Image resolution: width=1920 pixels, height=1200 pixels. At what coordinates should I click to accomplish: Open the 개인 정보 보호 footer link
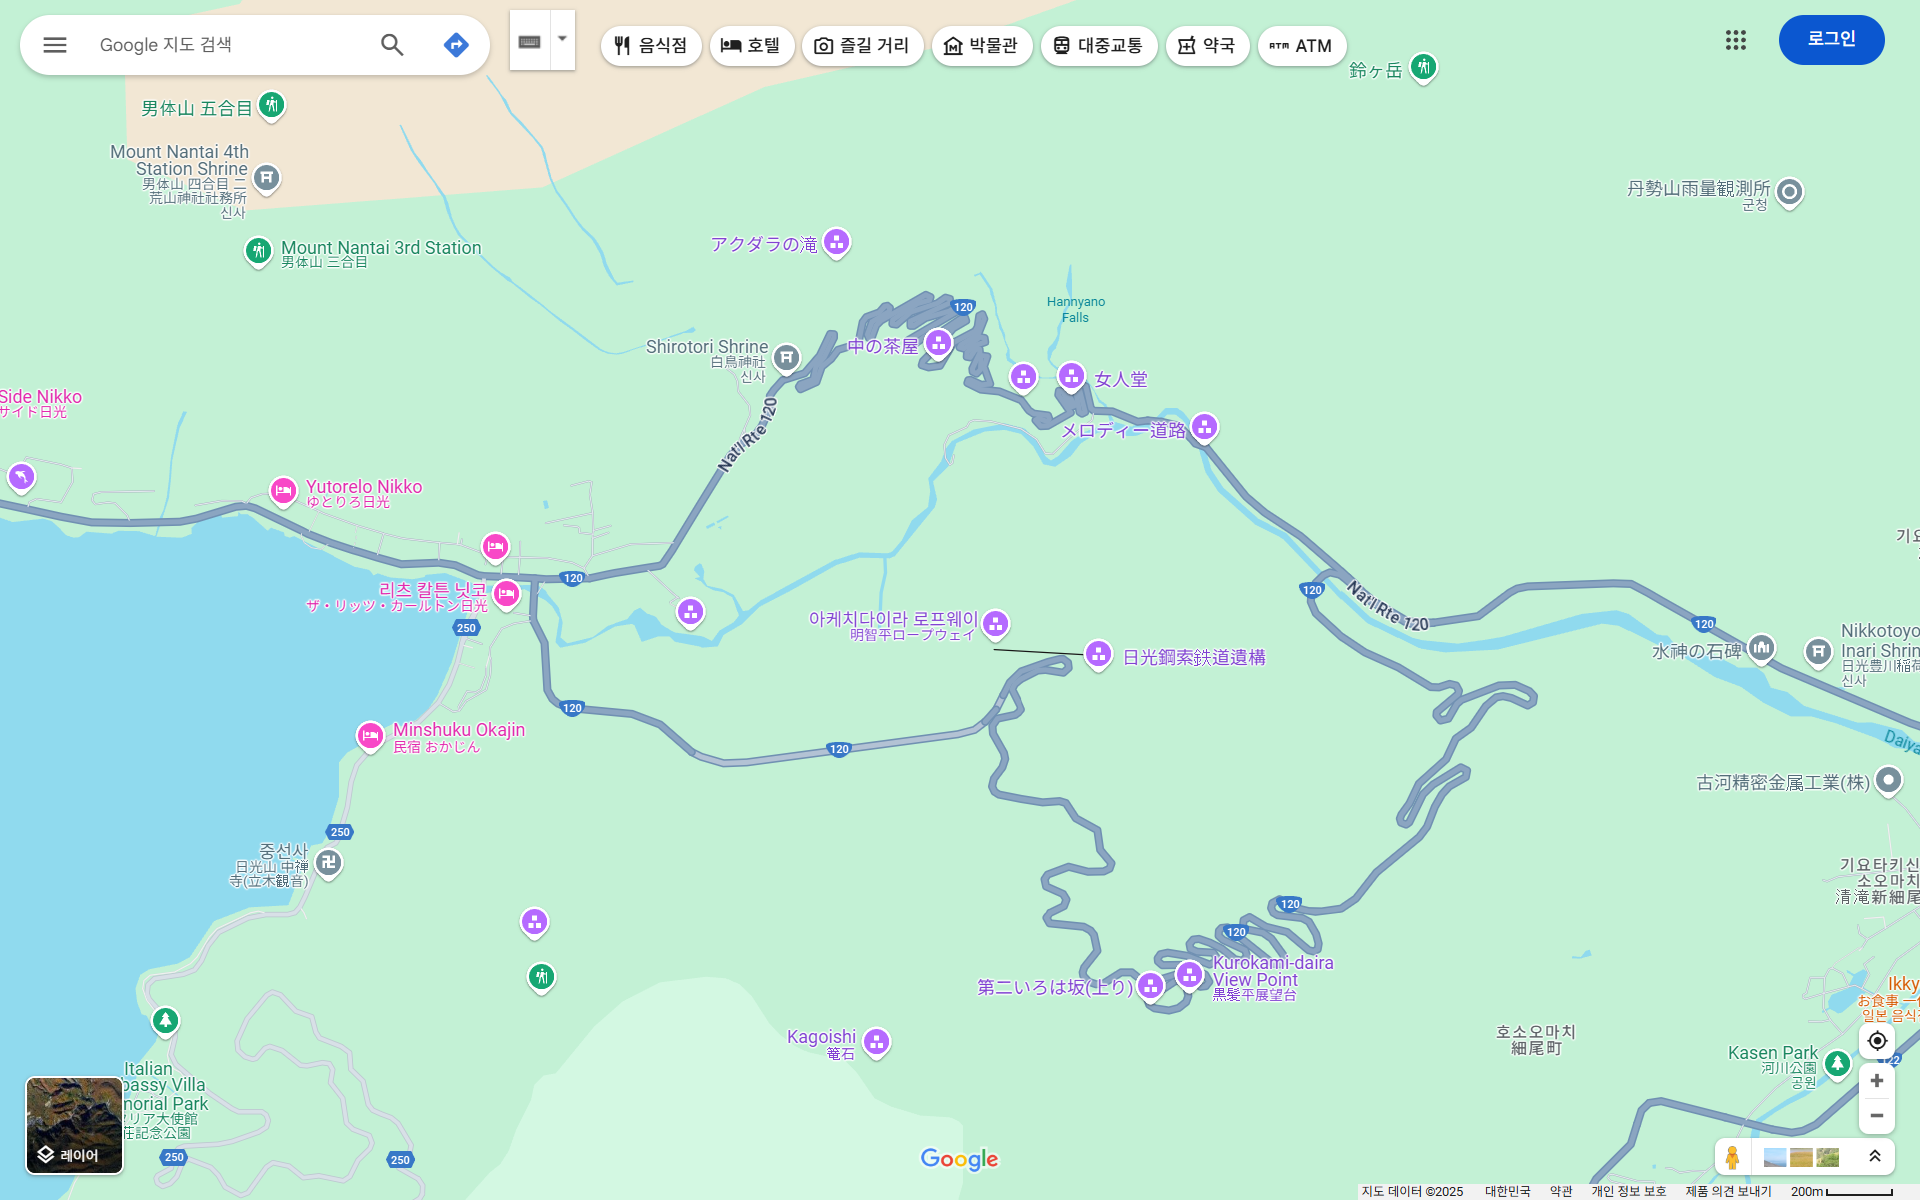pos(1628,1191)
